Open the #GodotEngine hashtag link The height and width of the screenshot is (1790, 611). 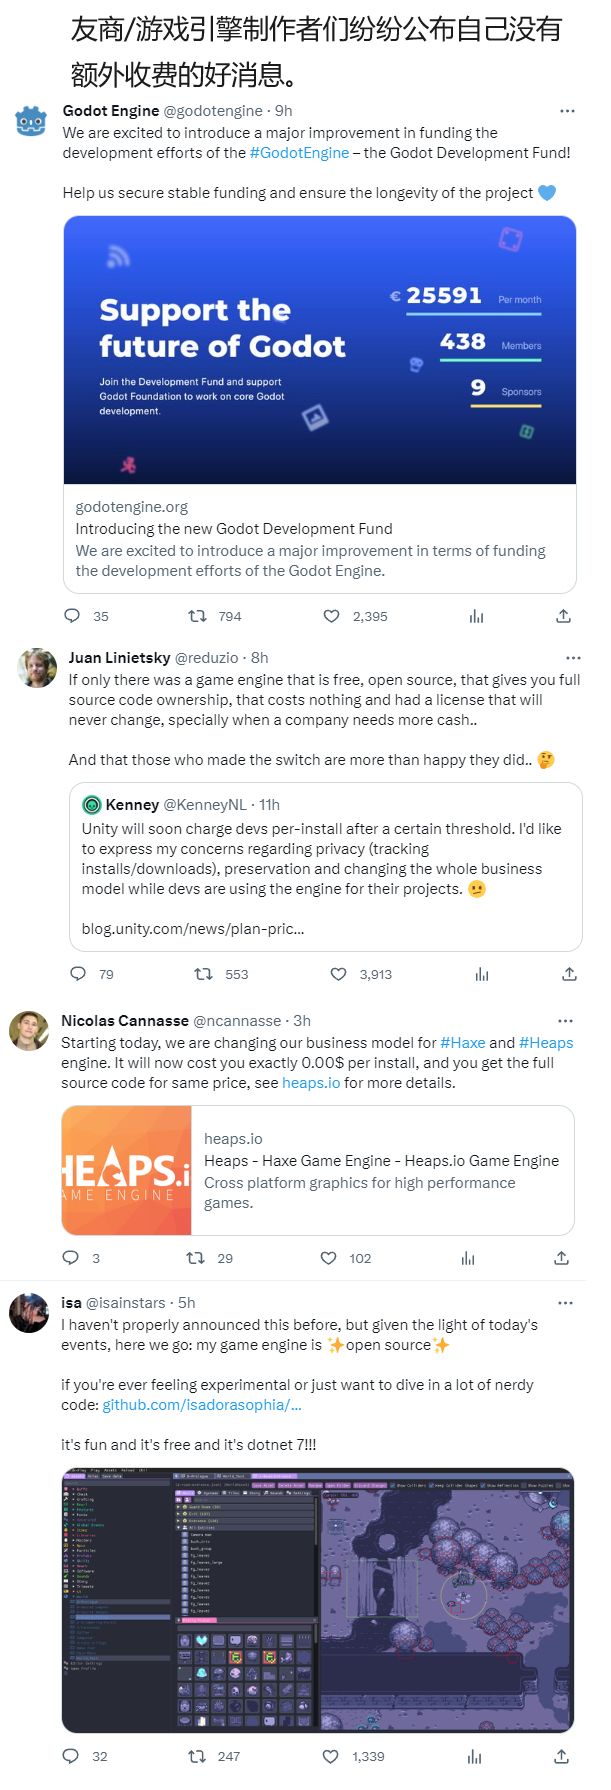coord(299,153)
